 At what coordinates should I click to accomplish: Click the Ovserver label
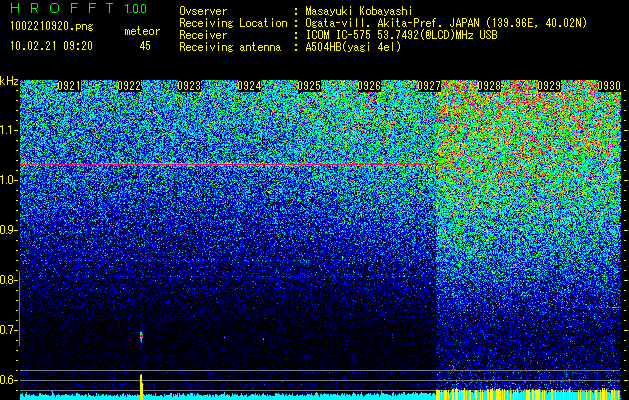[x=203, y=11]
